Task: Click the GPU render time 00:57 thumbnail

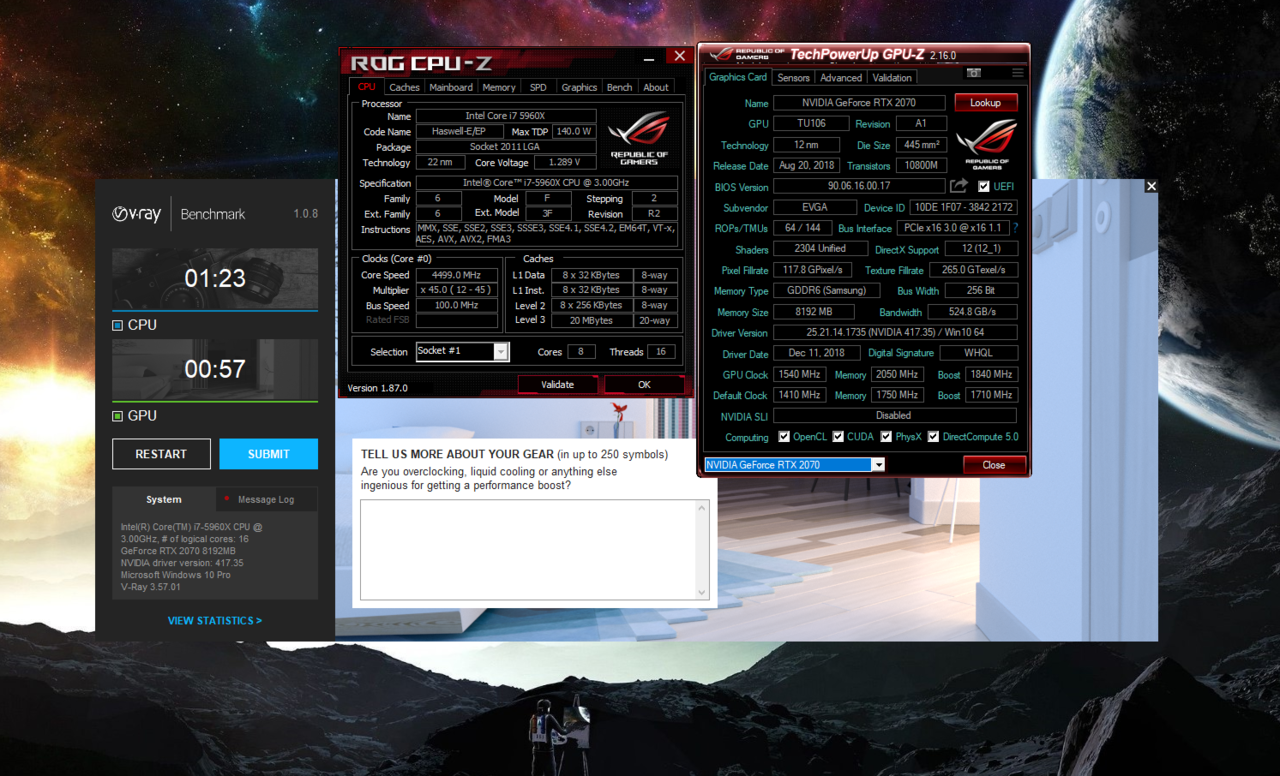Action: [215, 369]
